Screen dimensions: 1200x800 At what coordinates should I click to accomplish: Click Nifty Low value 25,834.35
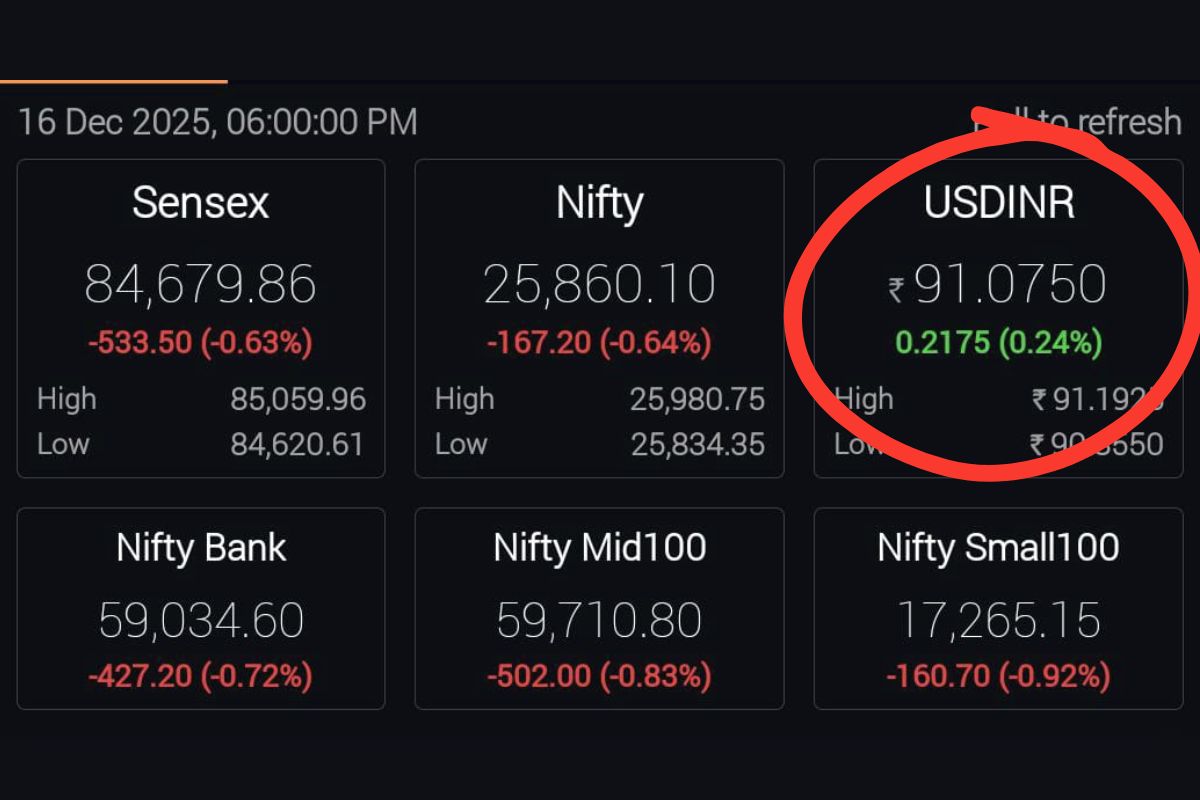697,444
